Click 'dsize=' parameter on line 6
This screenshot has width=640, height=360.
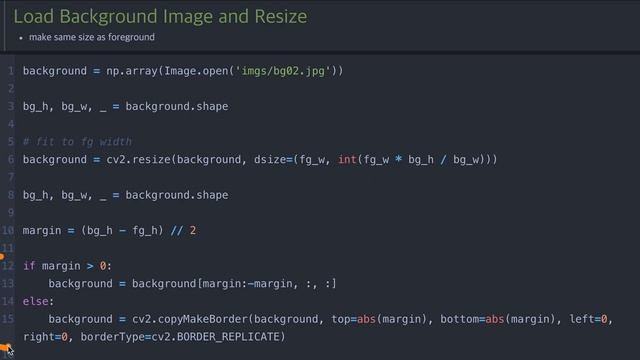coord(273,160)
